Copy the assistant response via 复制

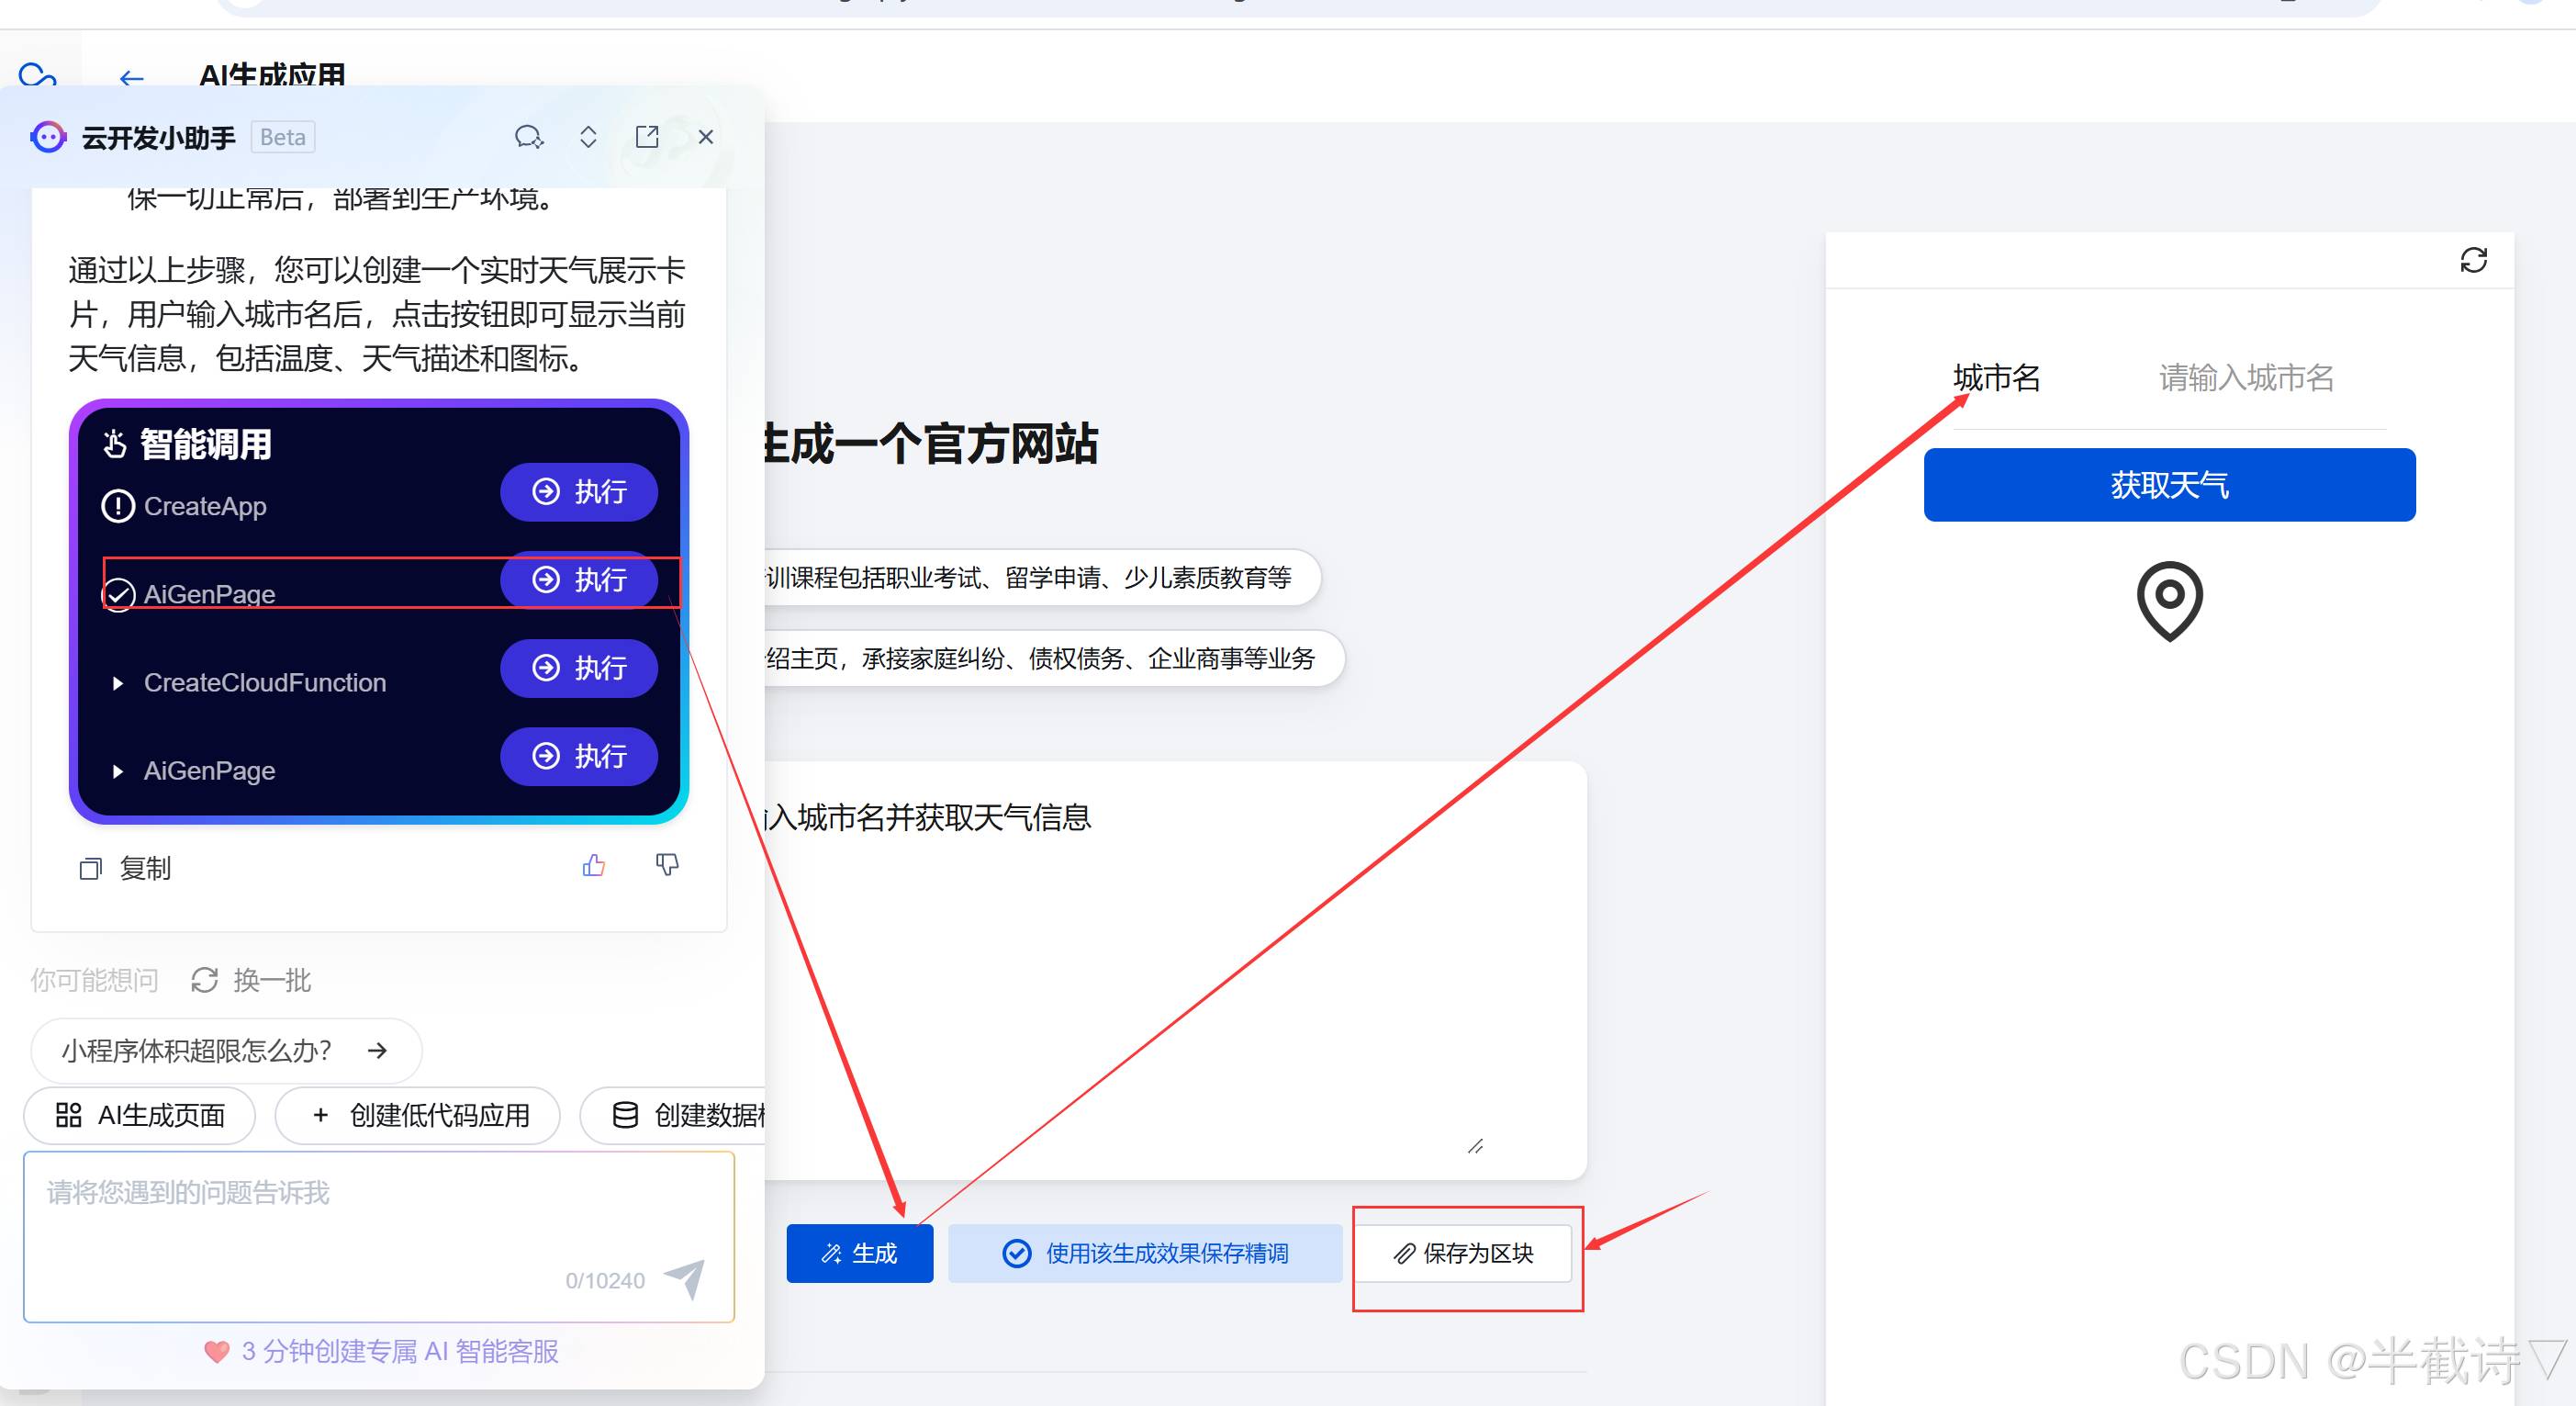pyautogui.click(x=126, y=868)
